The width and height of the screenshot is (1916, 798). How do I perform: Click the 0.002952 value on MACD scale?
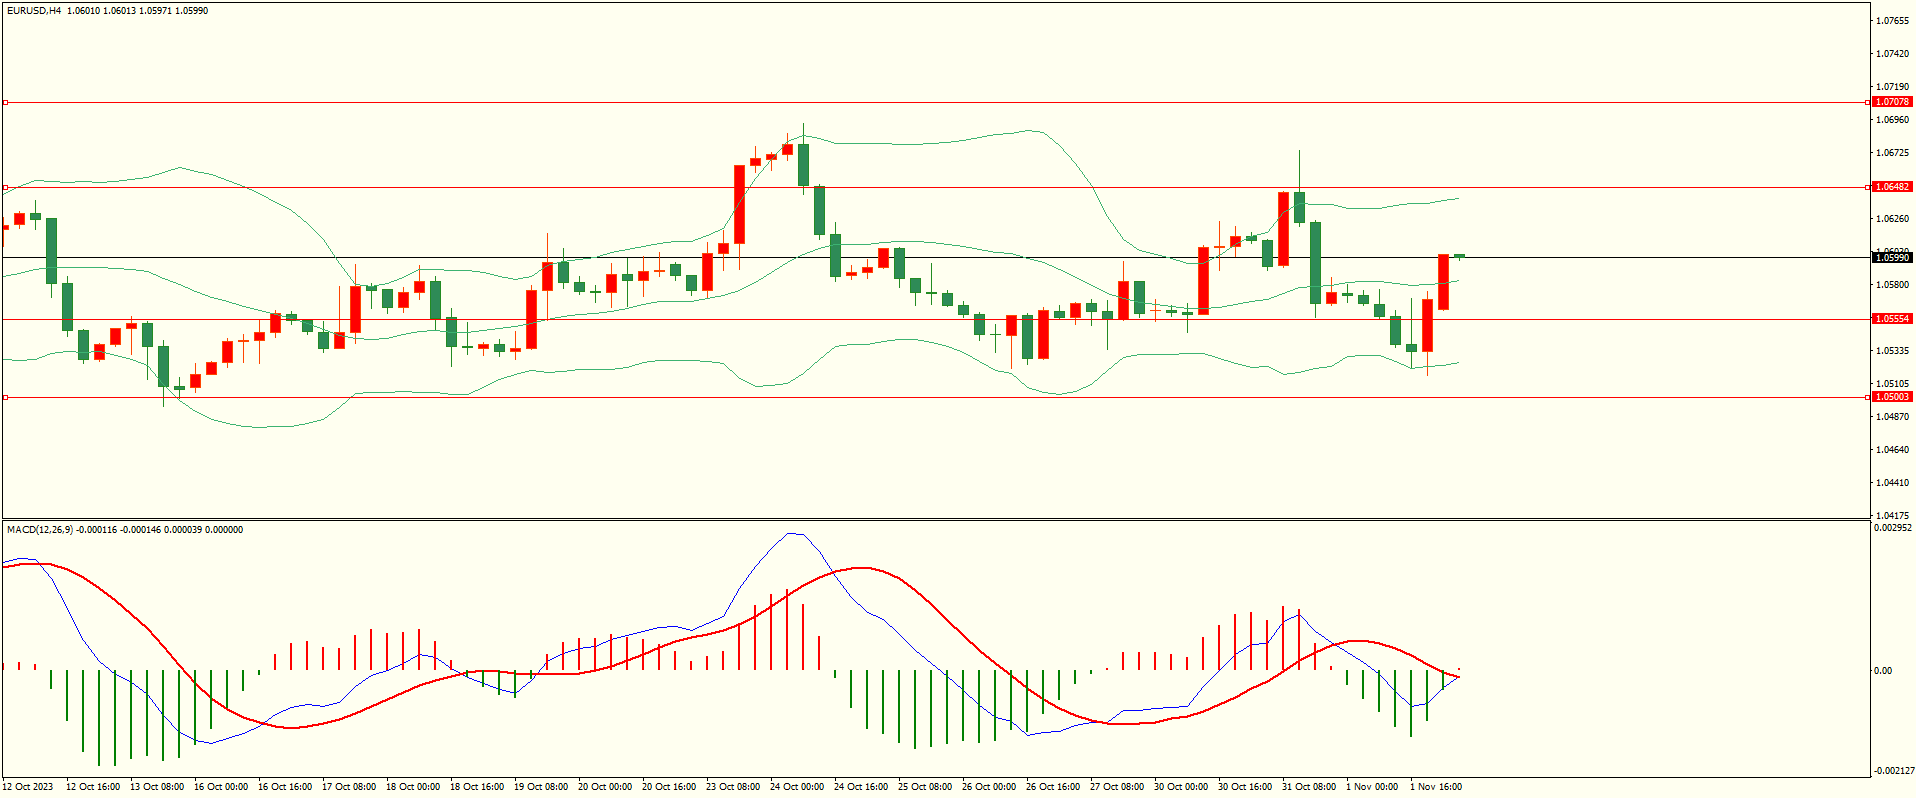pos(1891,528)
